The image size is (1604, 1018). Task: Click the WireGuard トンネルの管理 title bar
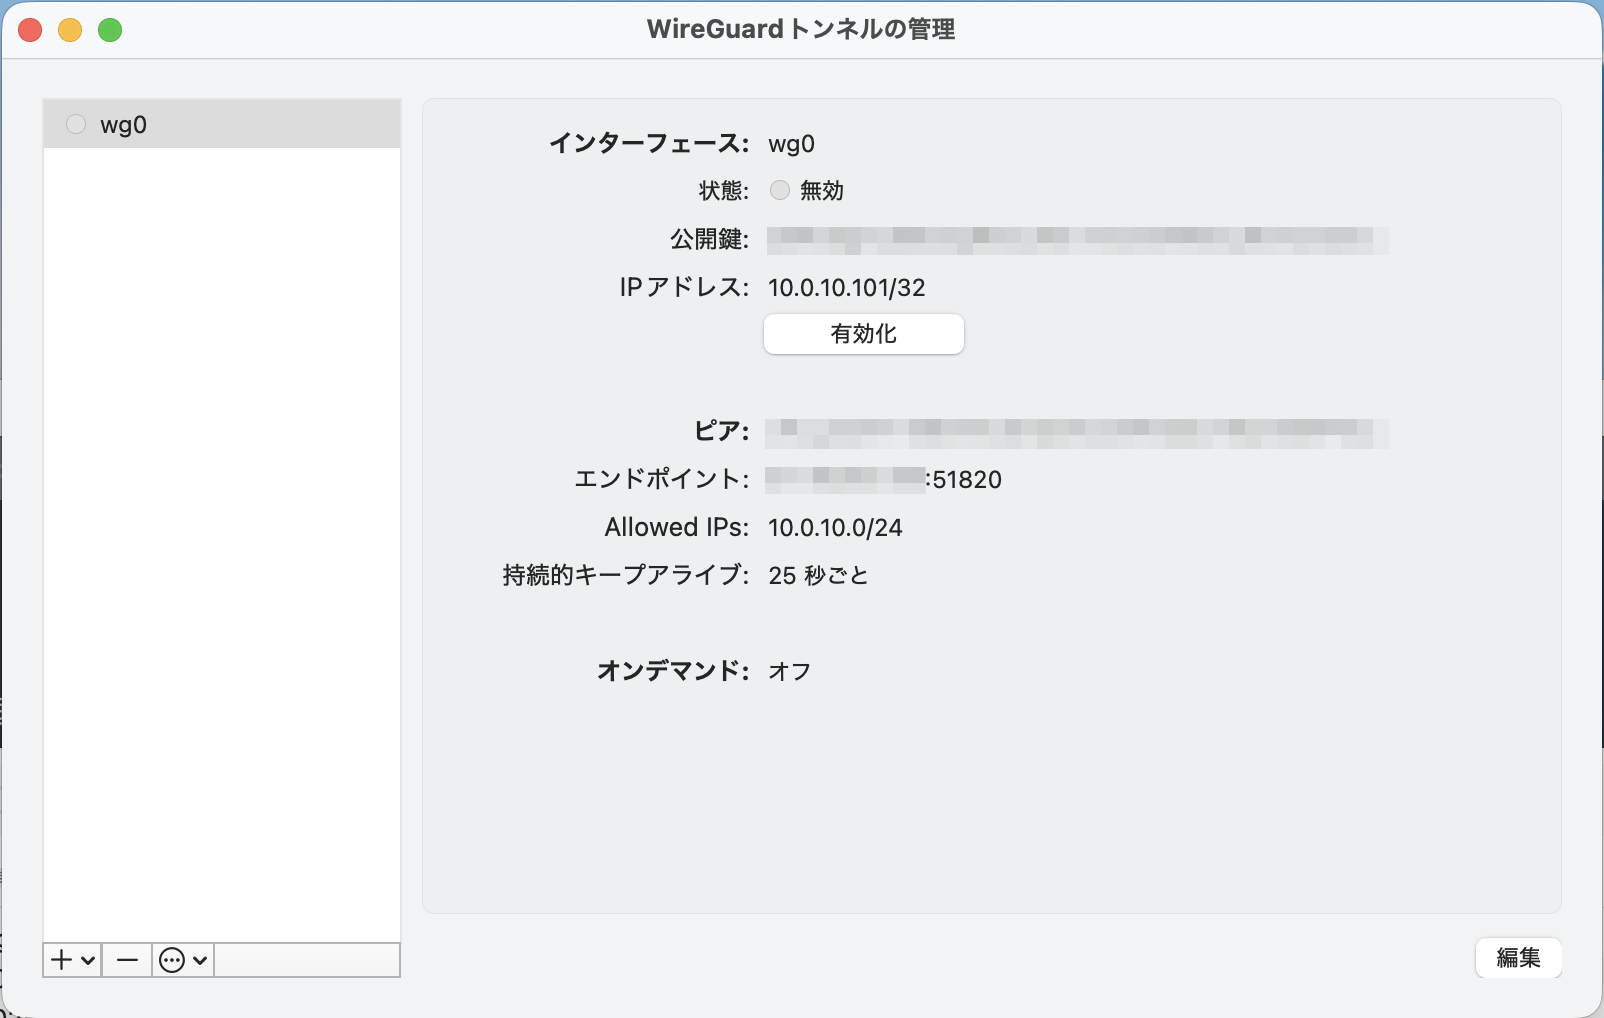[800, 30]
